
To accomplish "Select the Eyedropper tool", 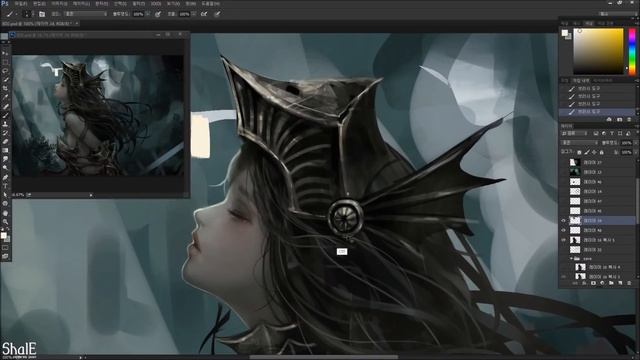I will click(x=5, y=97).
